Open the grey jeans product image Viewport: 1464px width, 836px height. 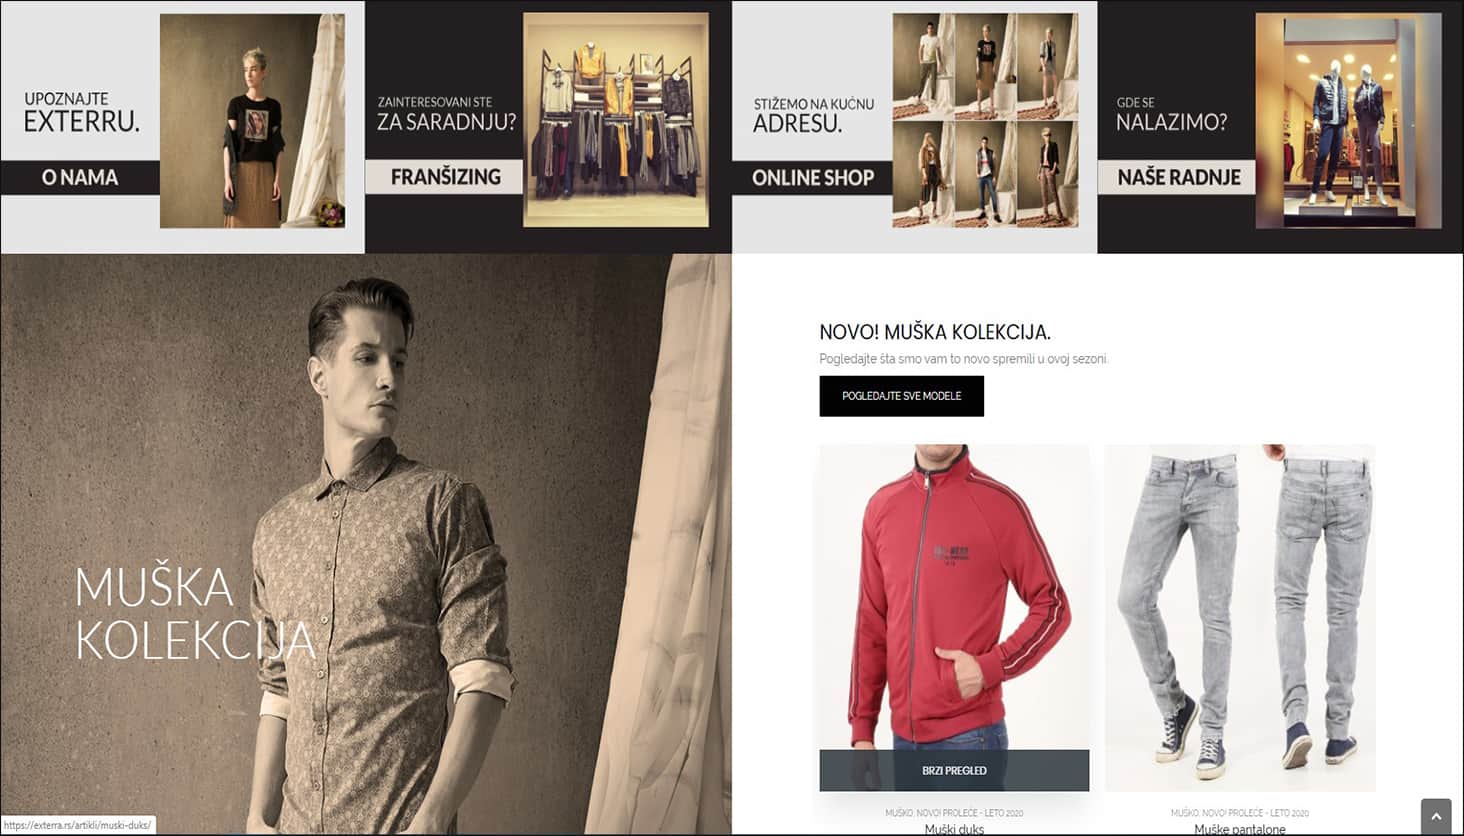click(x=1240, y=618)
